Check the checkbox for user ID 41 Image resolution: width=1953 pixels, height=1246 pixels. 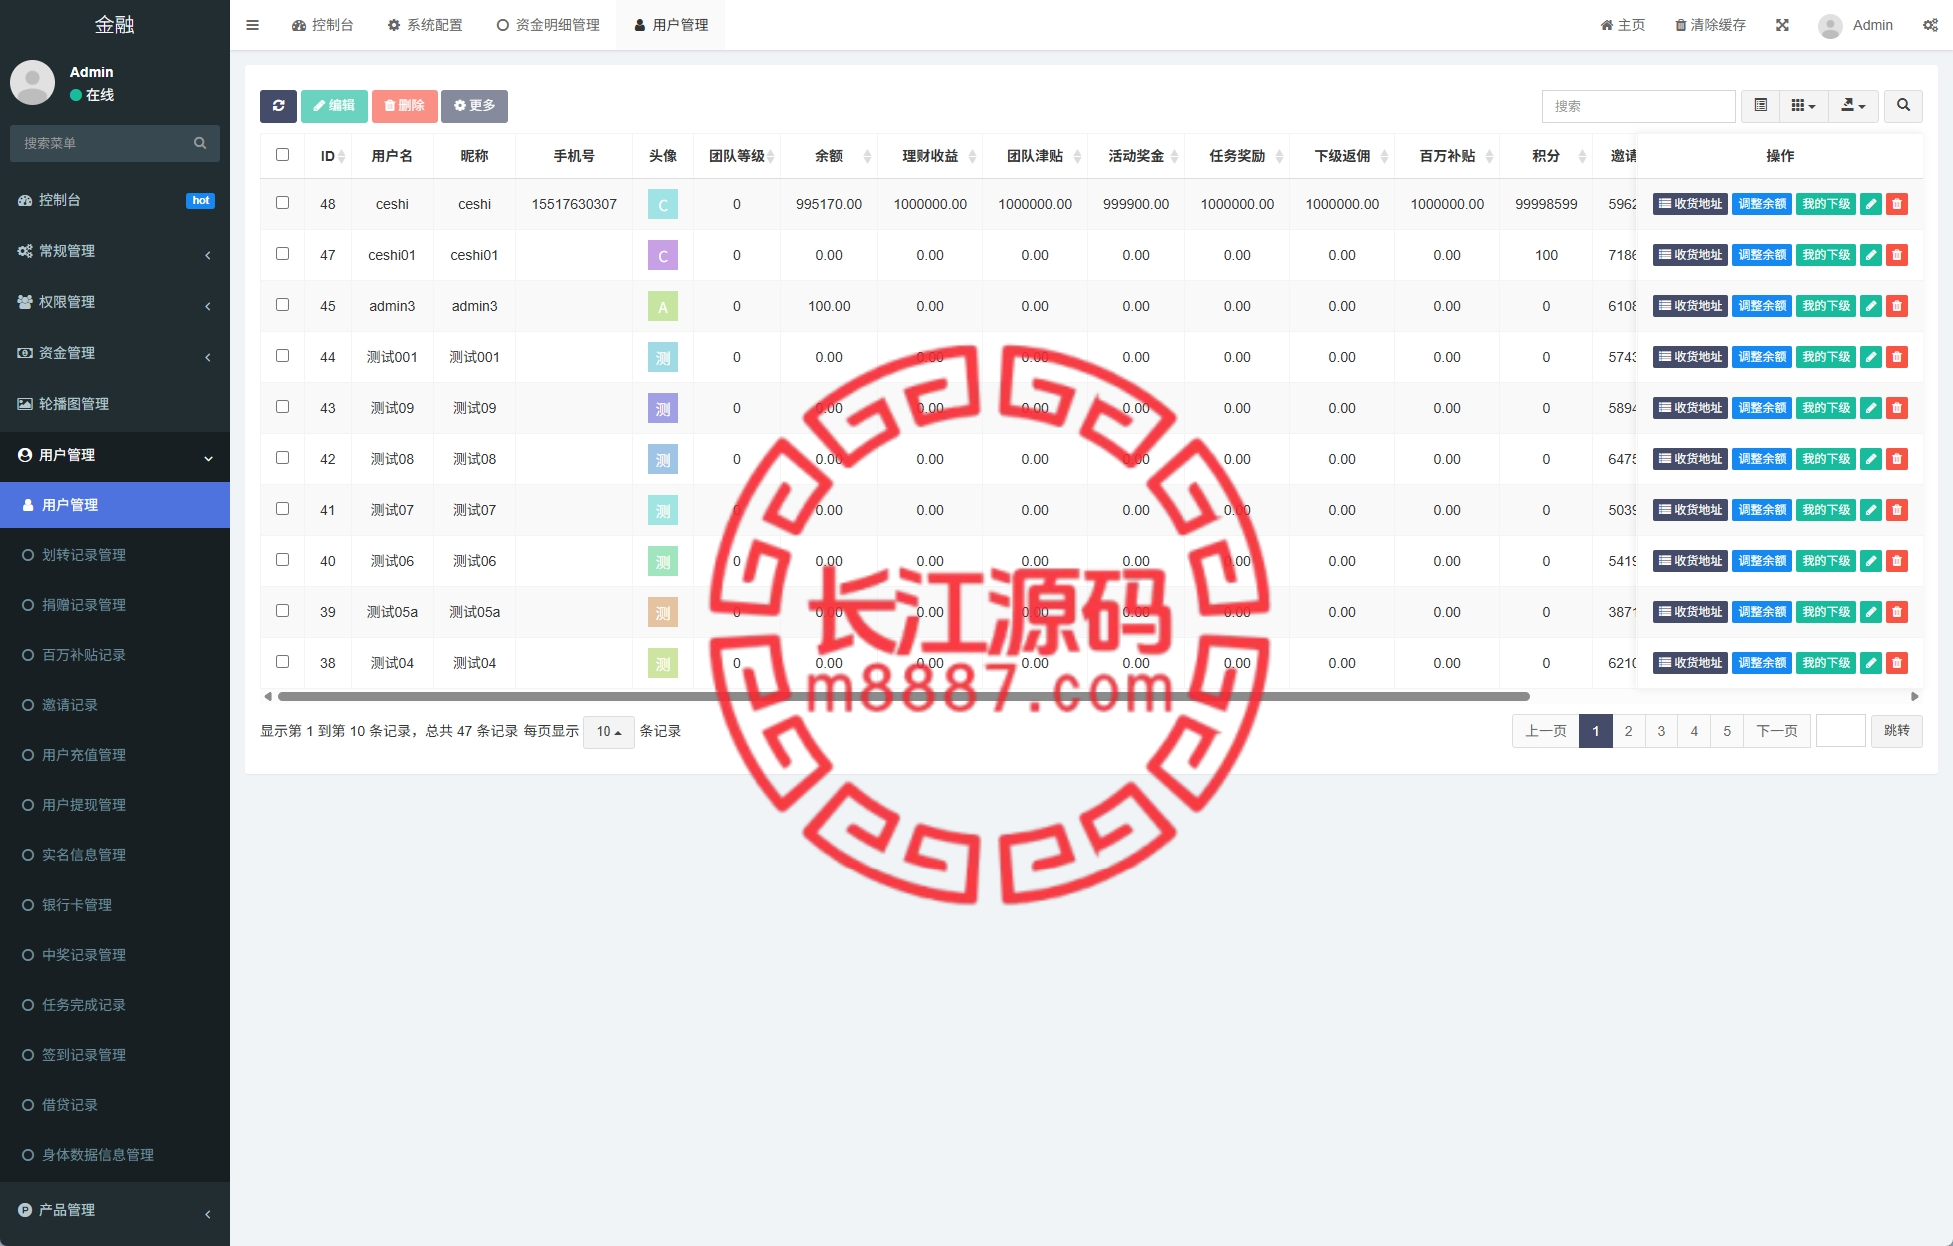pyautogui.click(x=282, y=509)
